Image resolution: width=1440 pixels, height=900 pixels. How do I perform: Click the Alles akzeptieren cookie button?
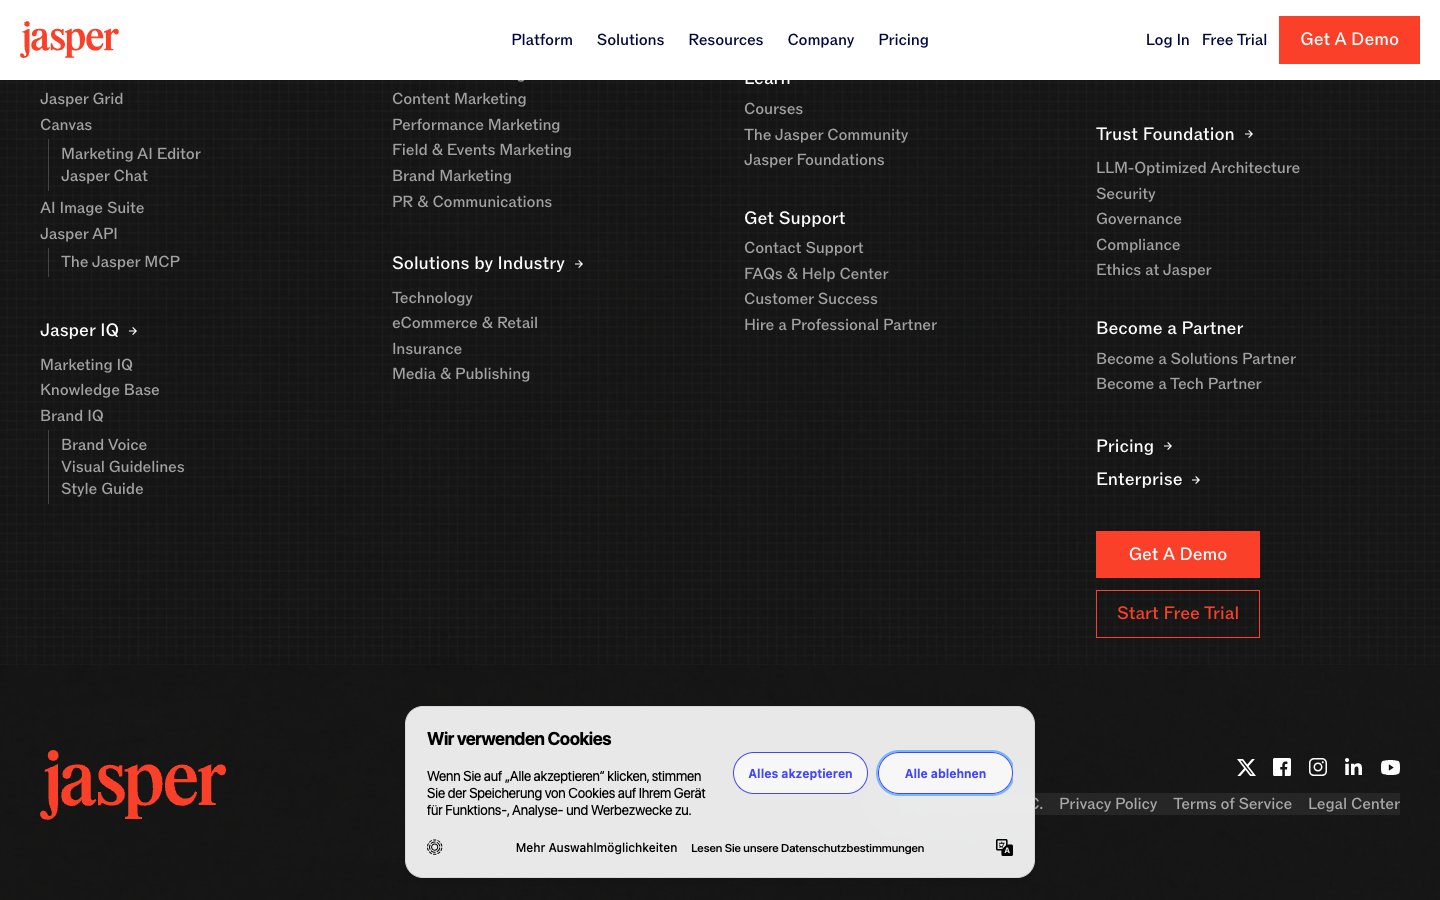point(800,773)
